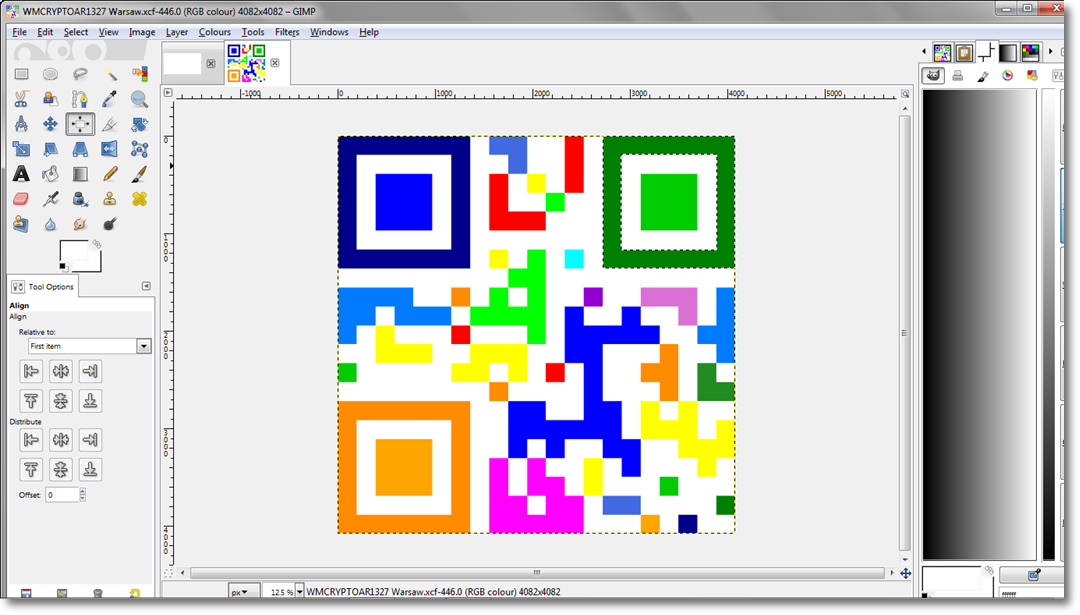Image resolution: width=1080 pixels, height=615 pixels.
Task: Open the zoom percentage dropdown
Action: 300,592
